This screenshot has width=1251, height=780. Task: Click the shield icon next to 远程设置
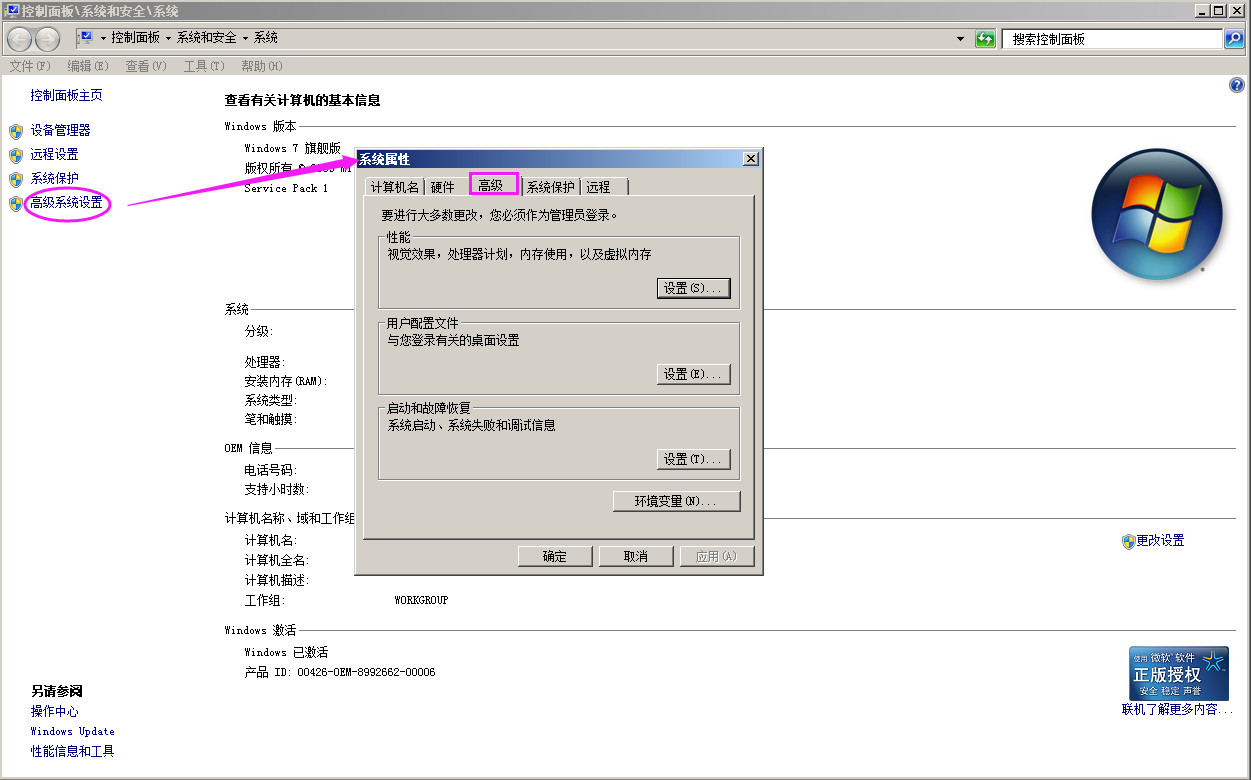15,155
